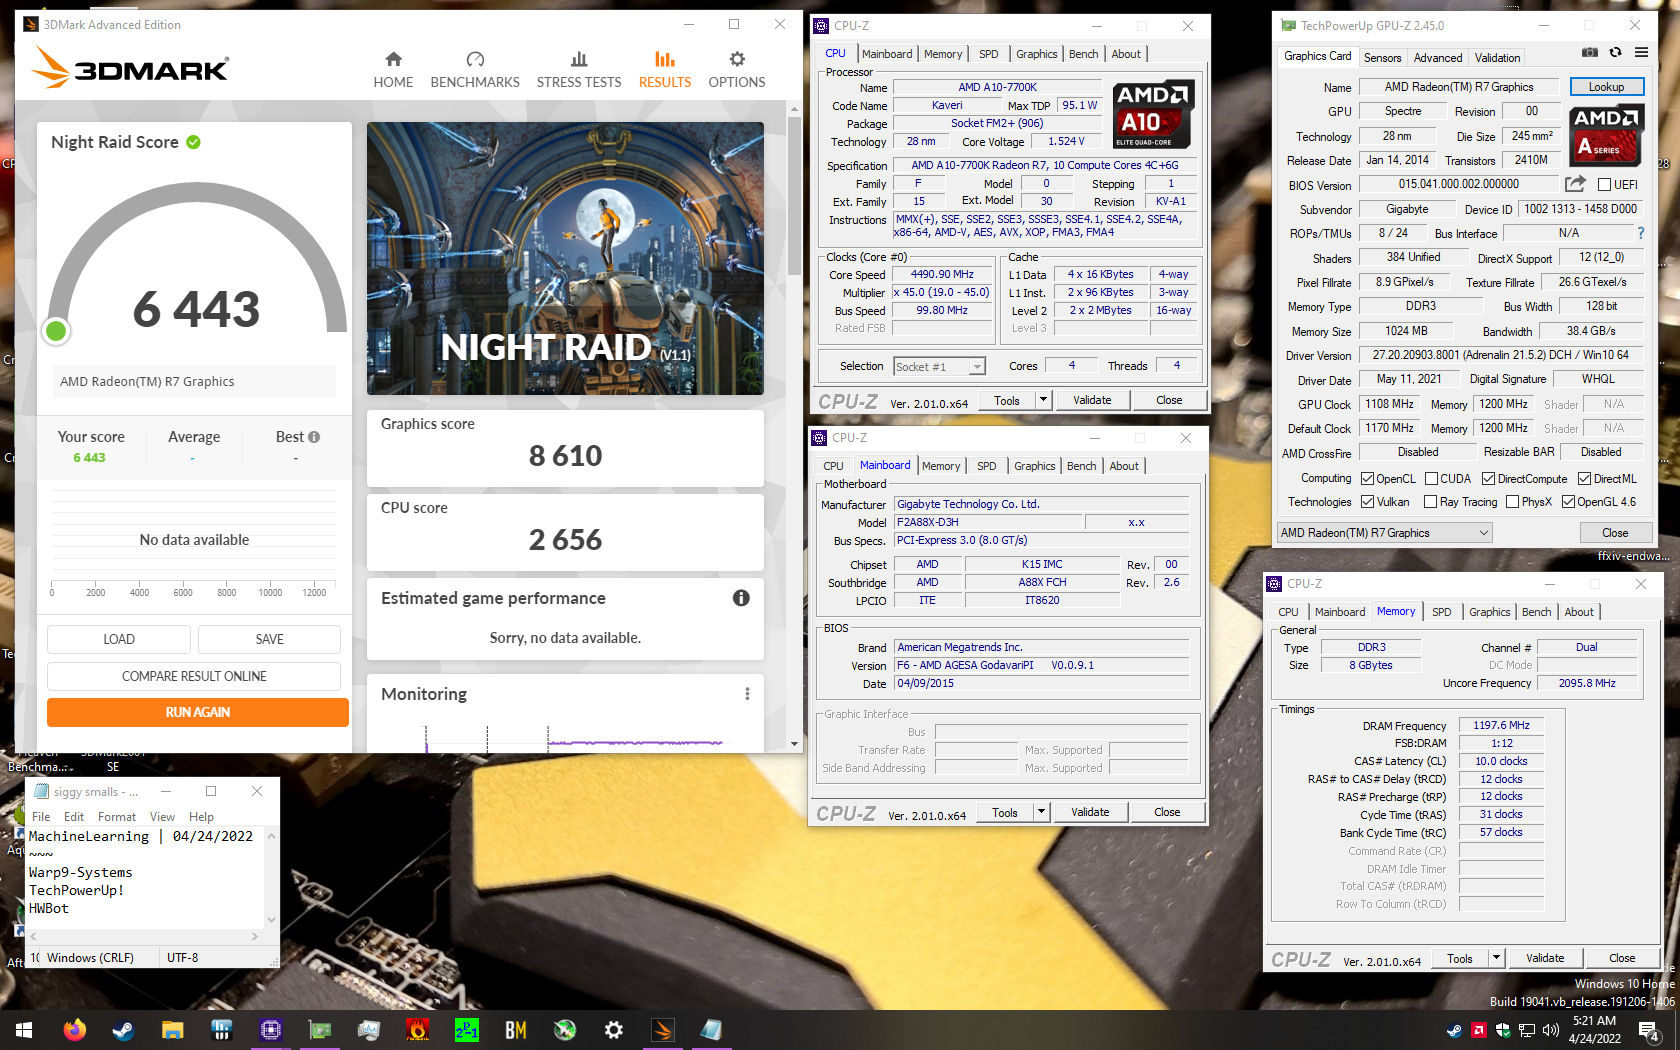This screenshot has height=1050, width=1680.
Task: Open the 3DMark Benchmarks gauge icon
Action: pos(475,59)
